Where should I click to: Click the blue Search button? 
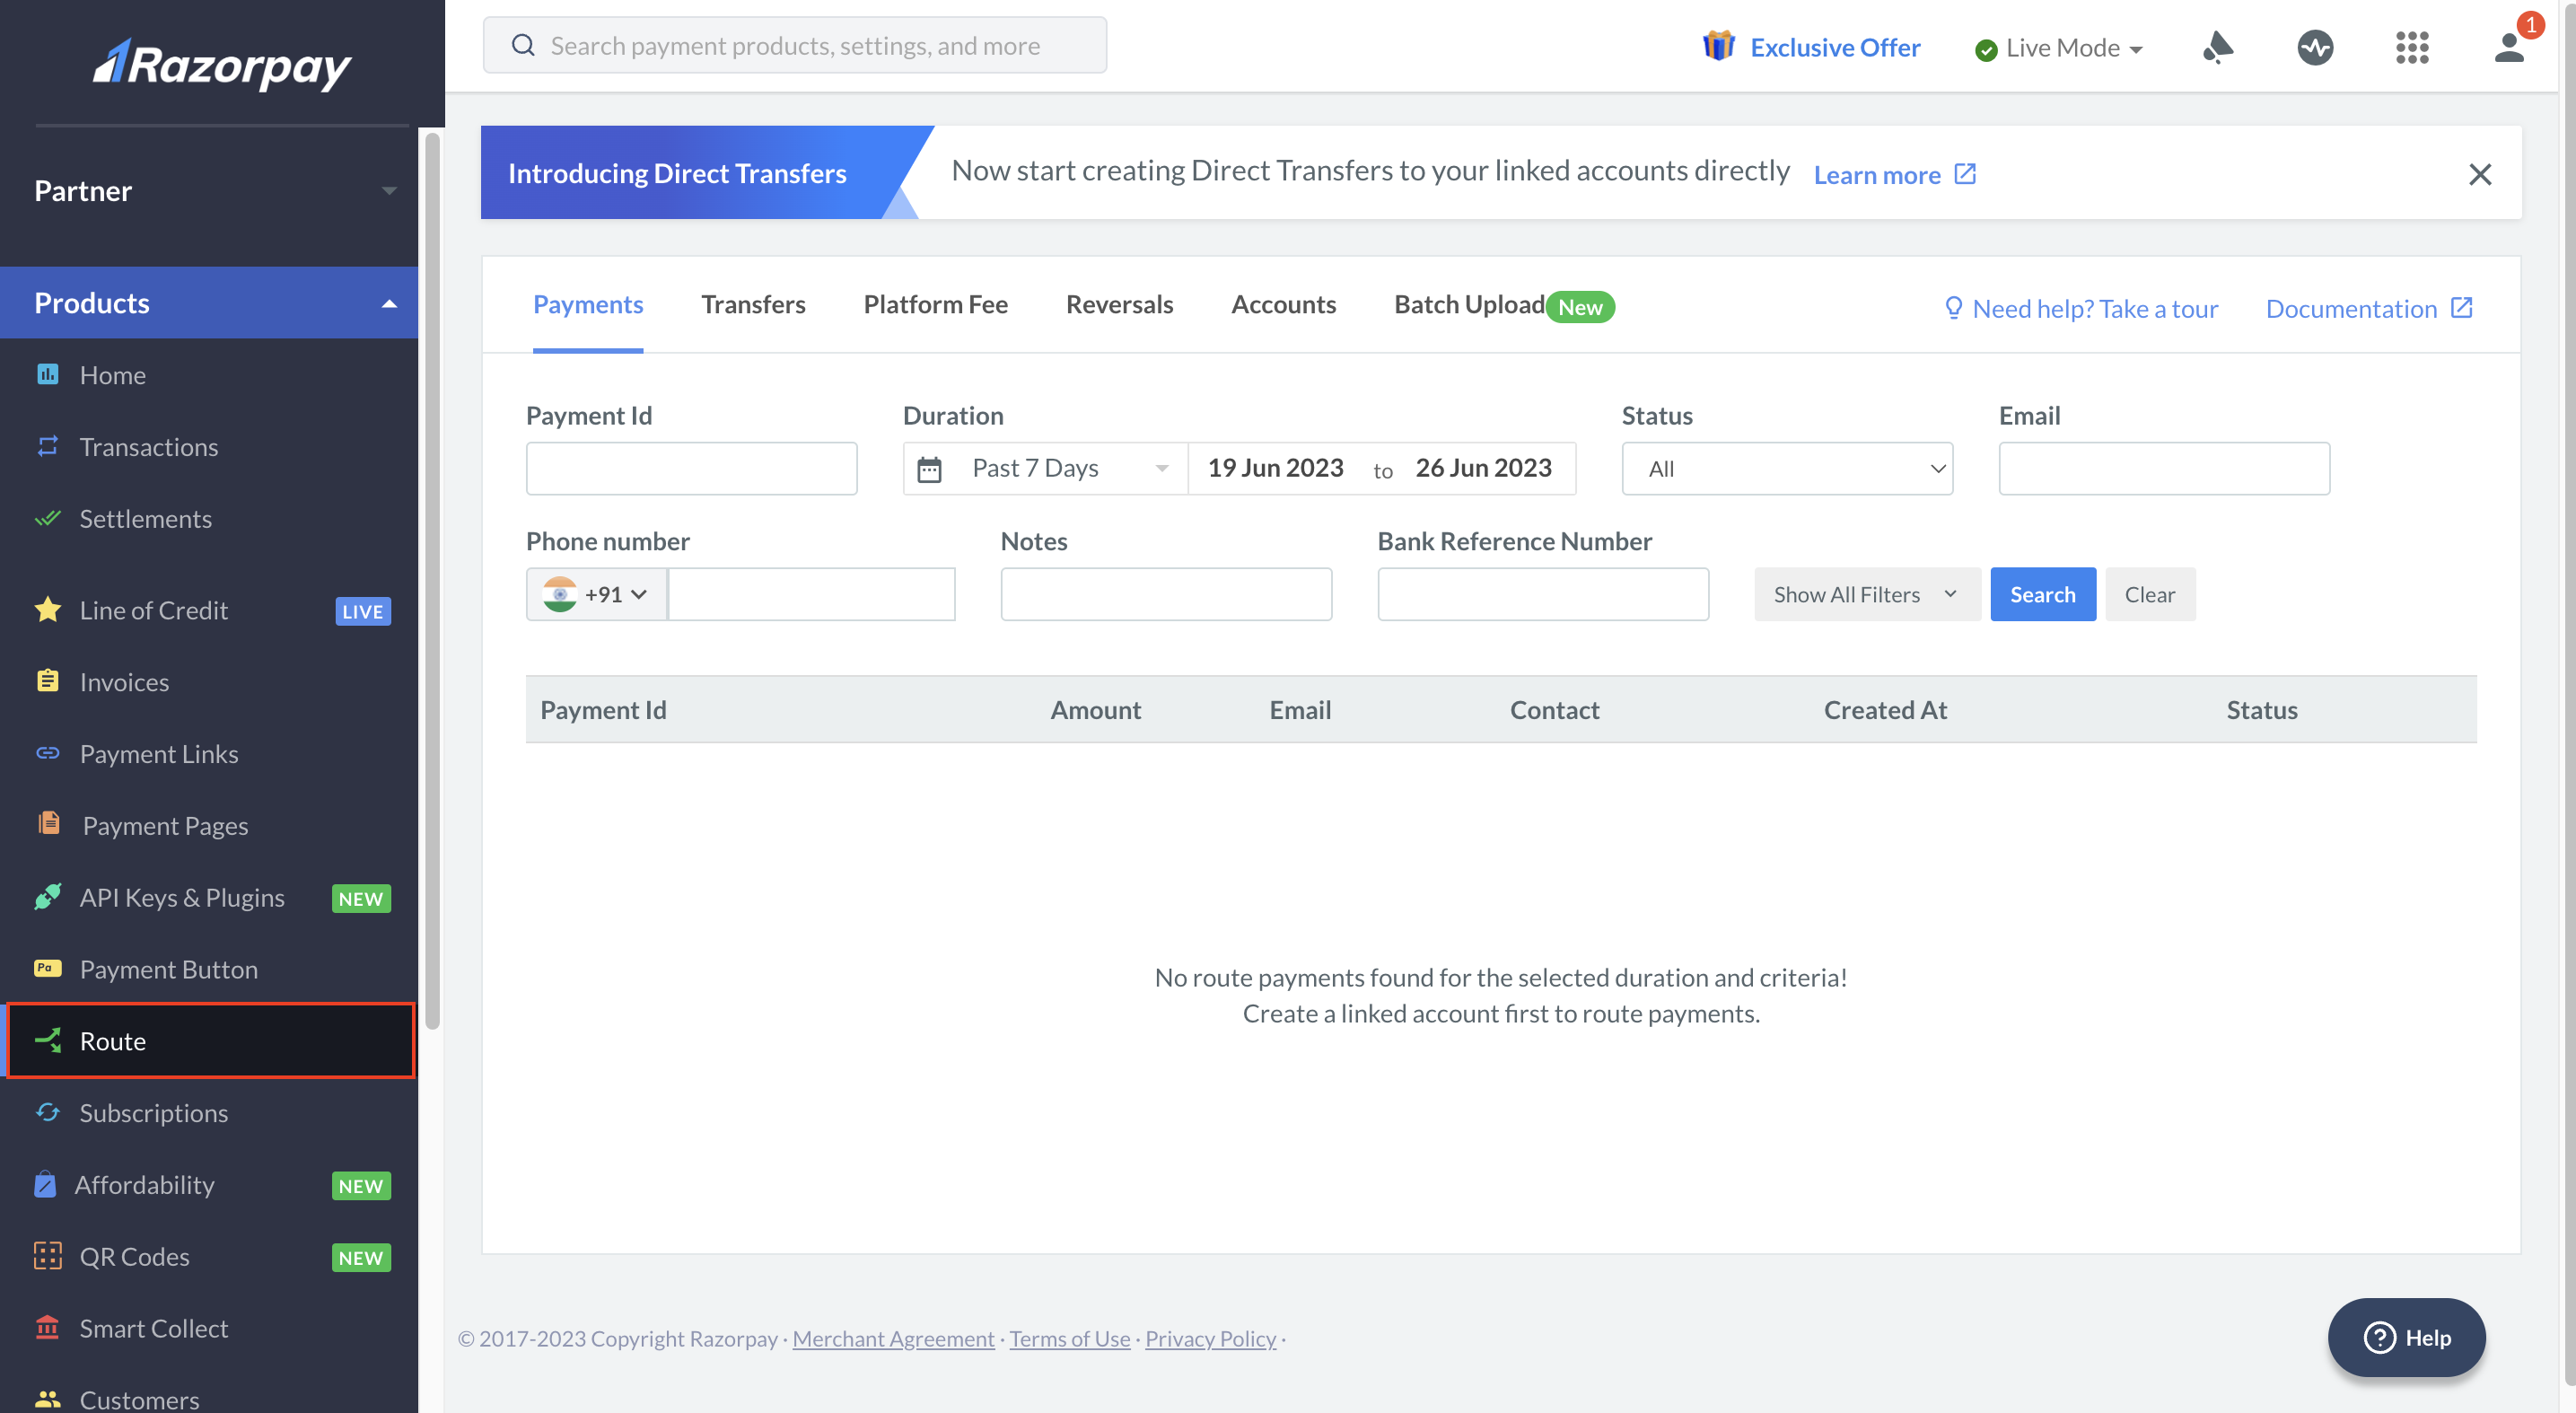2042,594
